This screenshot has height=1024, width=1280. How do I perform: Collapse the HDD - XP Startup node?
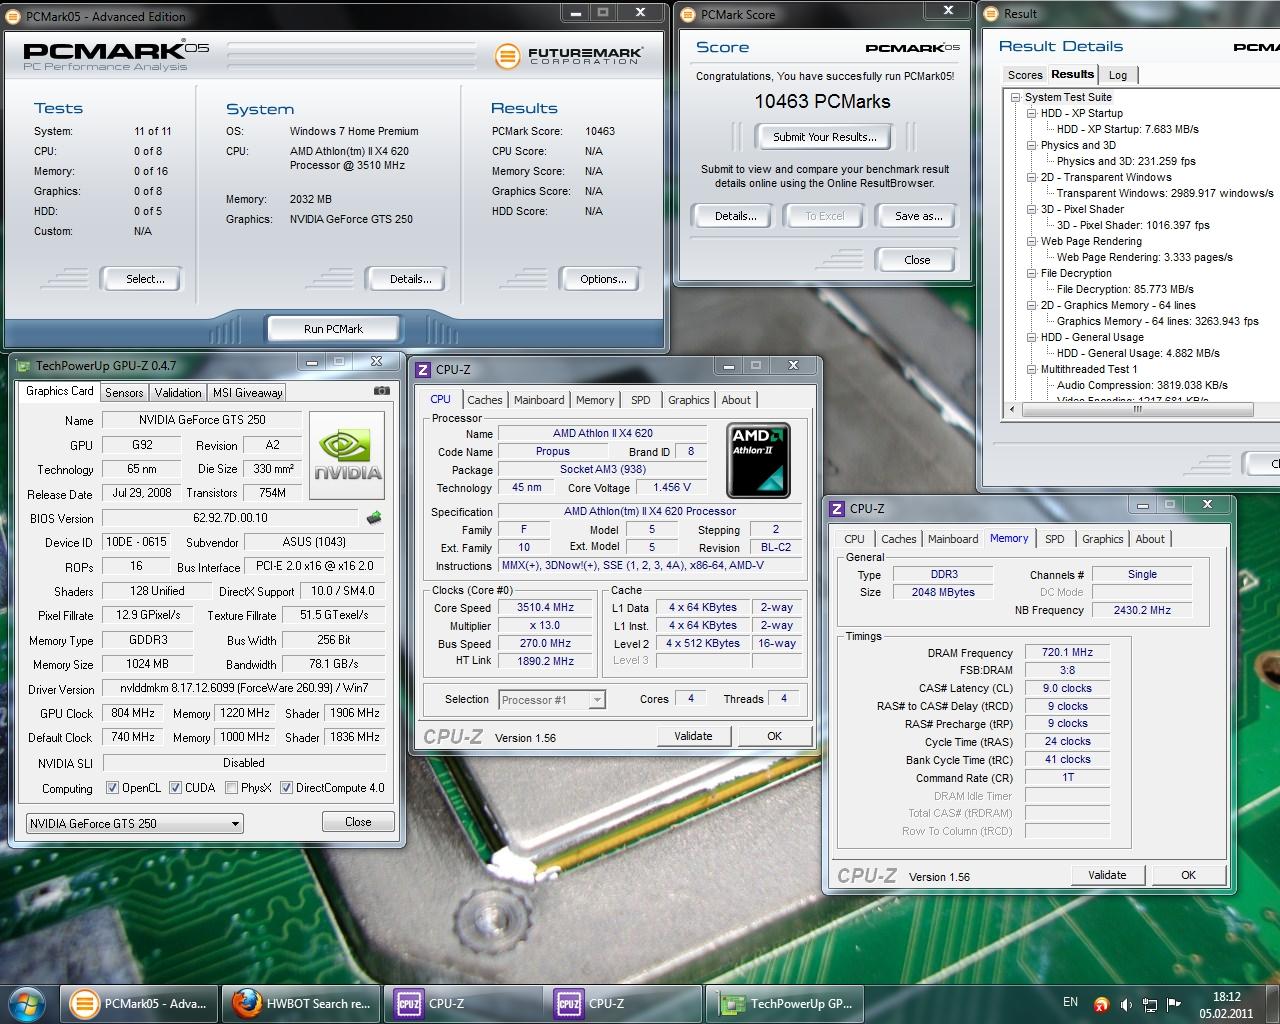pyautogui.click(x=1031, y=114)
